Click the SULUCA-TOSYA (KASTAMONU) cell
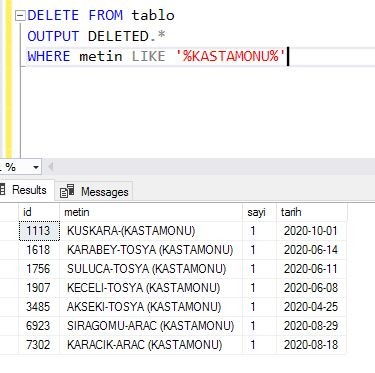This screenshot has height=373, width=375. [151, 269]
